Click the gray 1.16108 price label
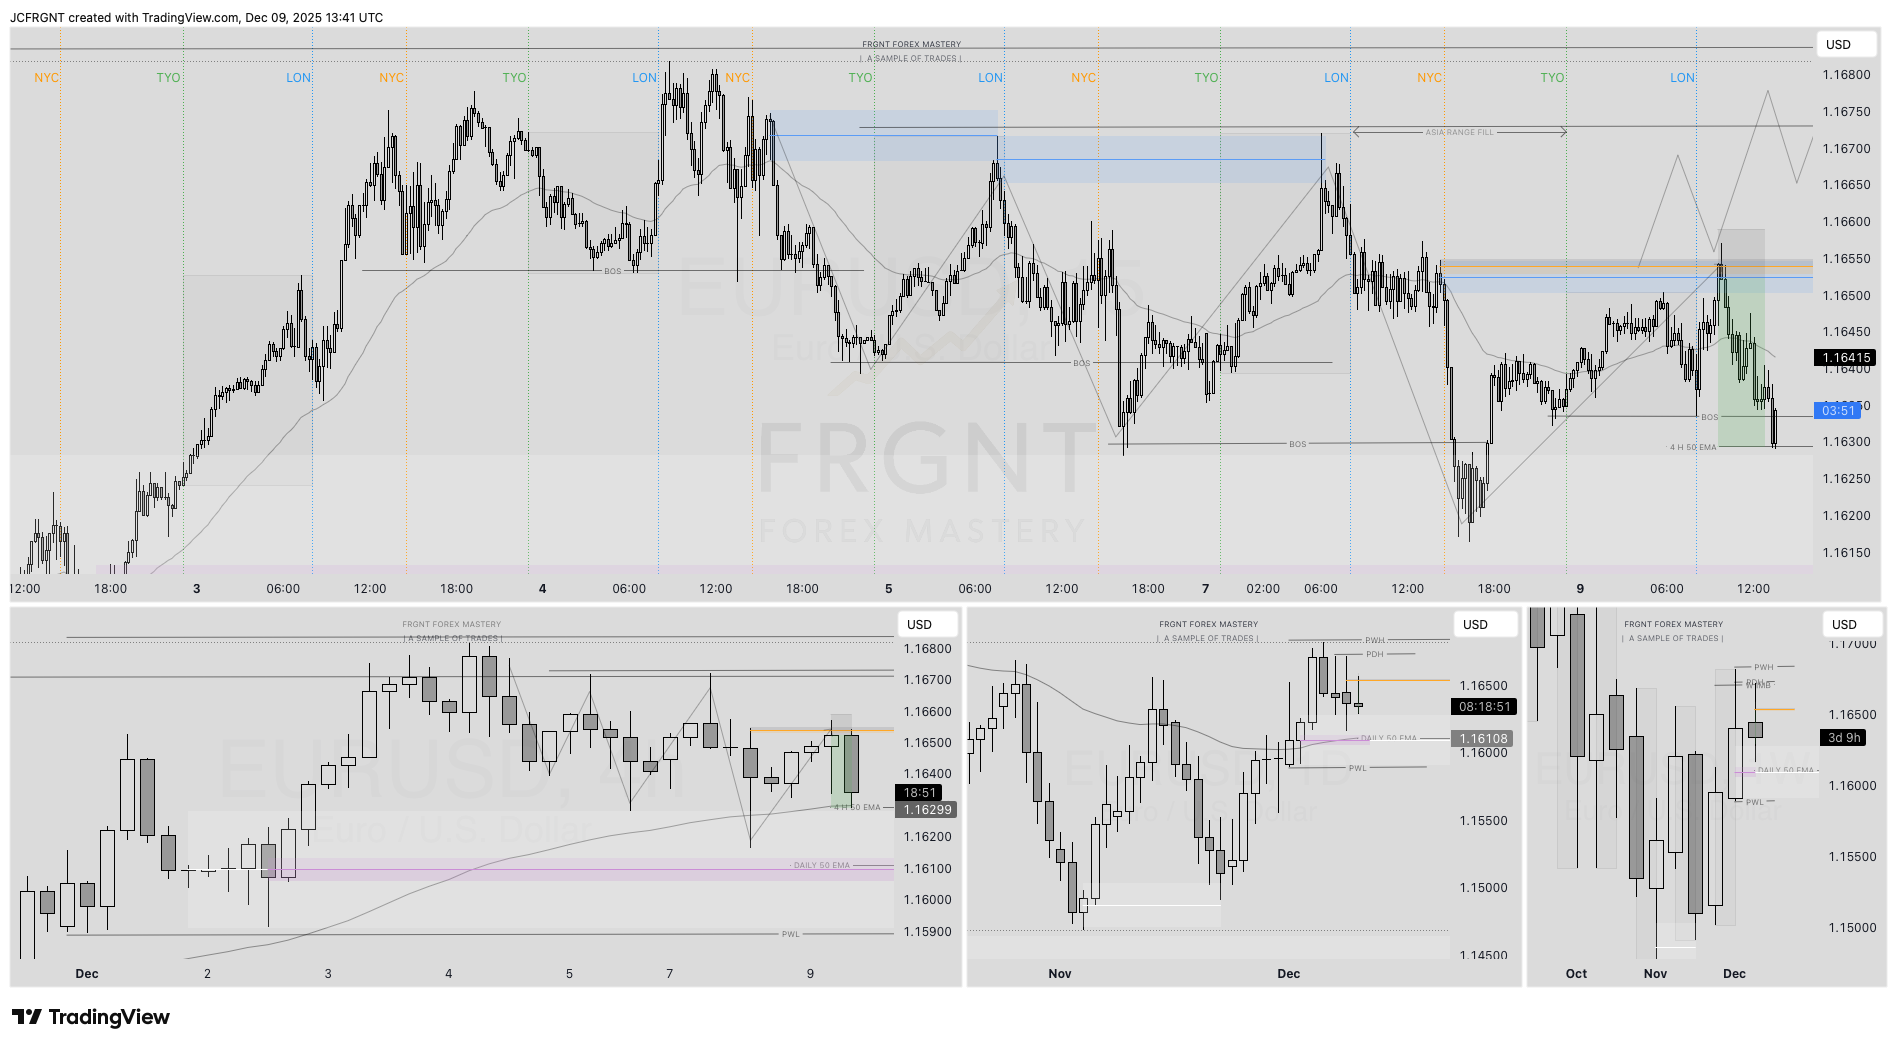 point(1483,738)
